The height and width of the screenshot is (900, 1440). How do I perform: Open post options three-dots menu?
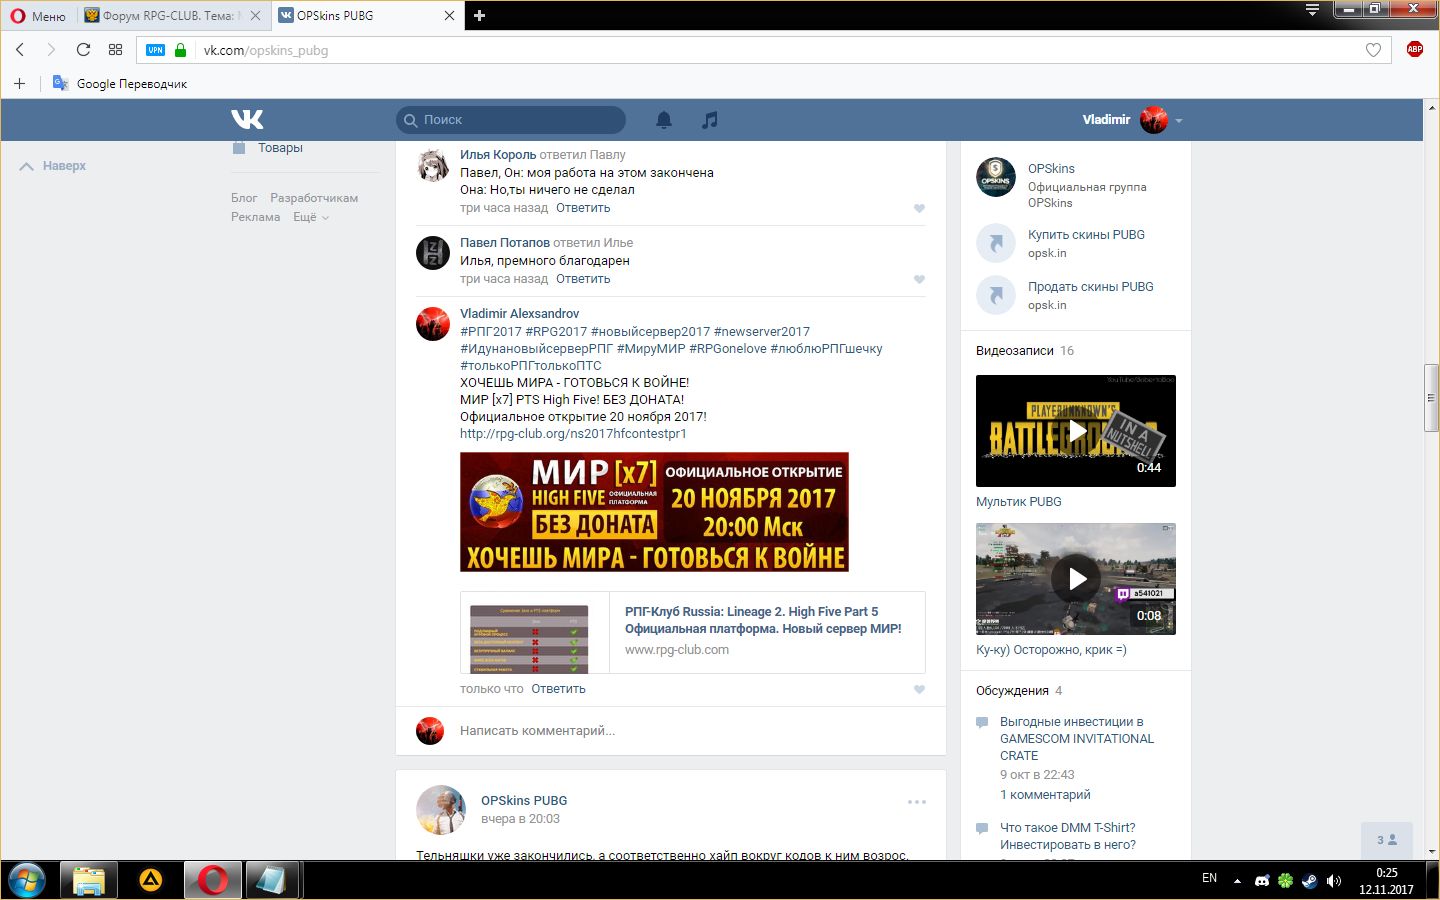click(x=917, y=802)
